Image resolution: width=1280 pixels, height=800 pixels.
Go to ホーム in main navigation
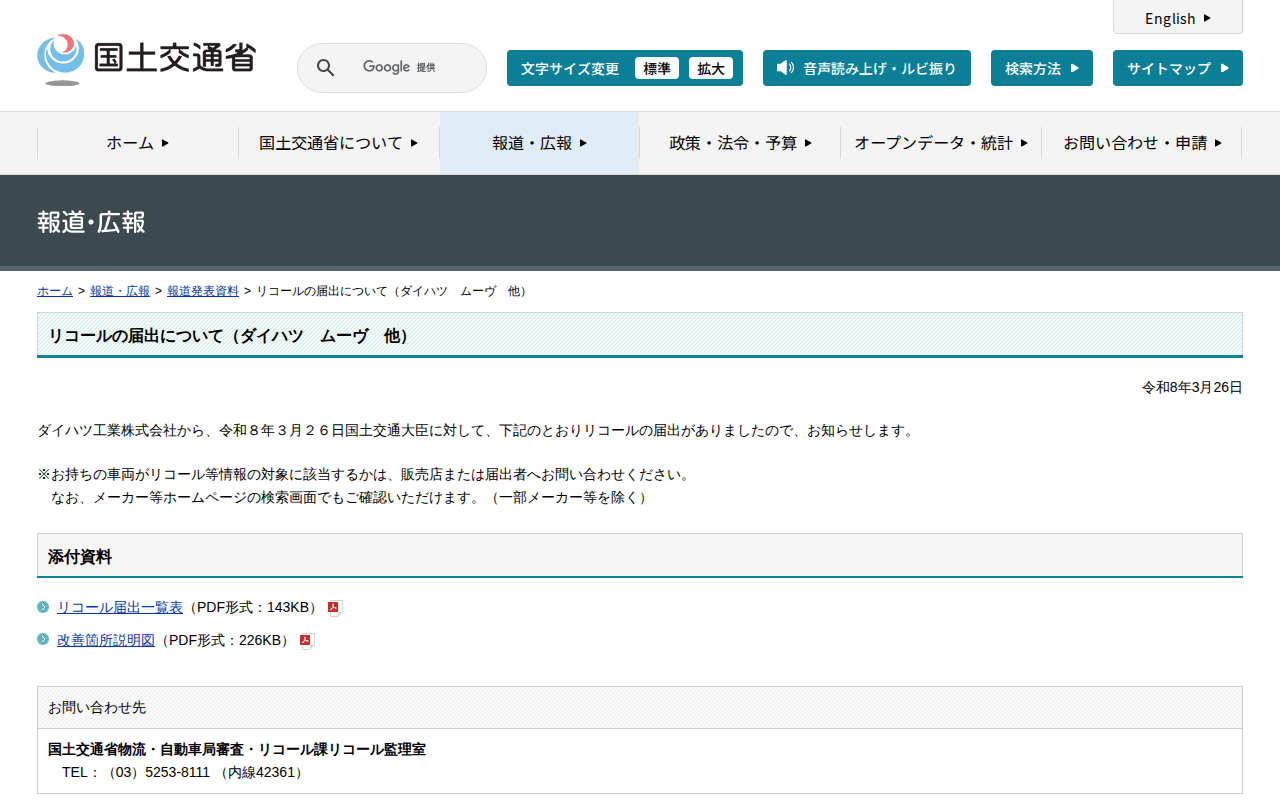(138, 143)
